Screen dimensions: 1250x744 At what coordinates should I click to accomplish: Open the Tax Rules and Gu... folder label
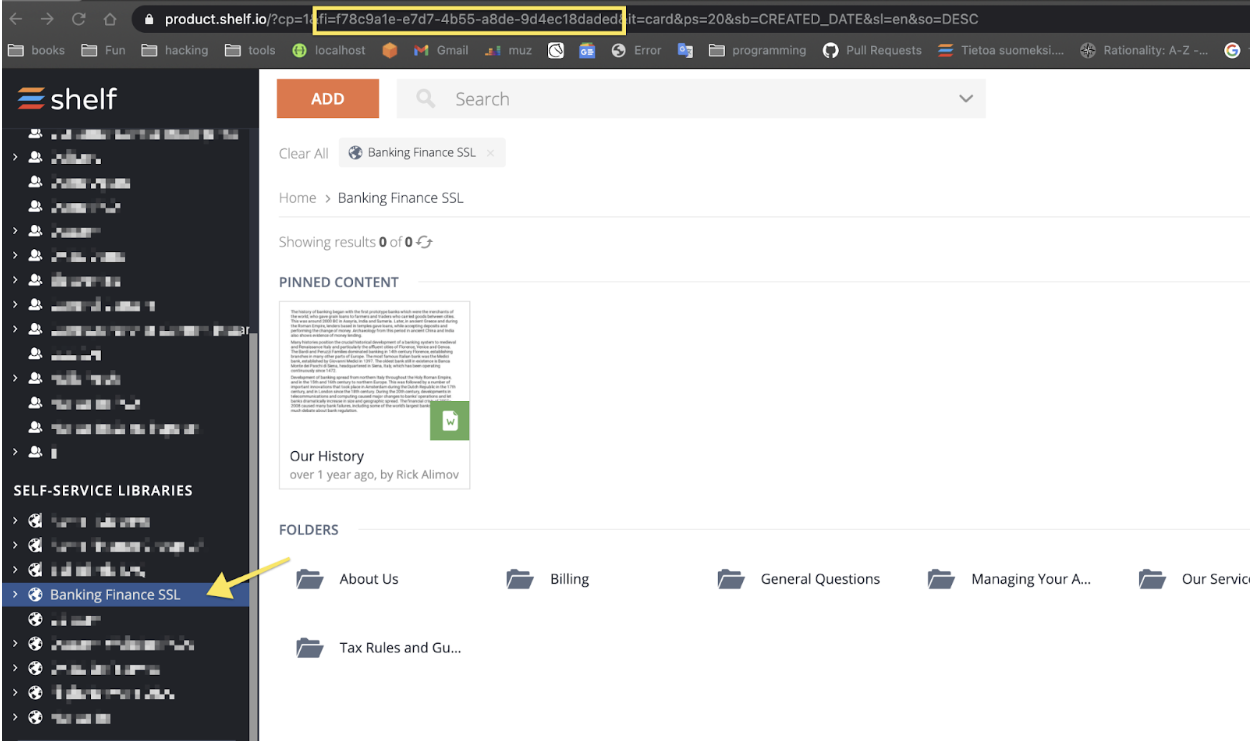(x=401, y=648)
